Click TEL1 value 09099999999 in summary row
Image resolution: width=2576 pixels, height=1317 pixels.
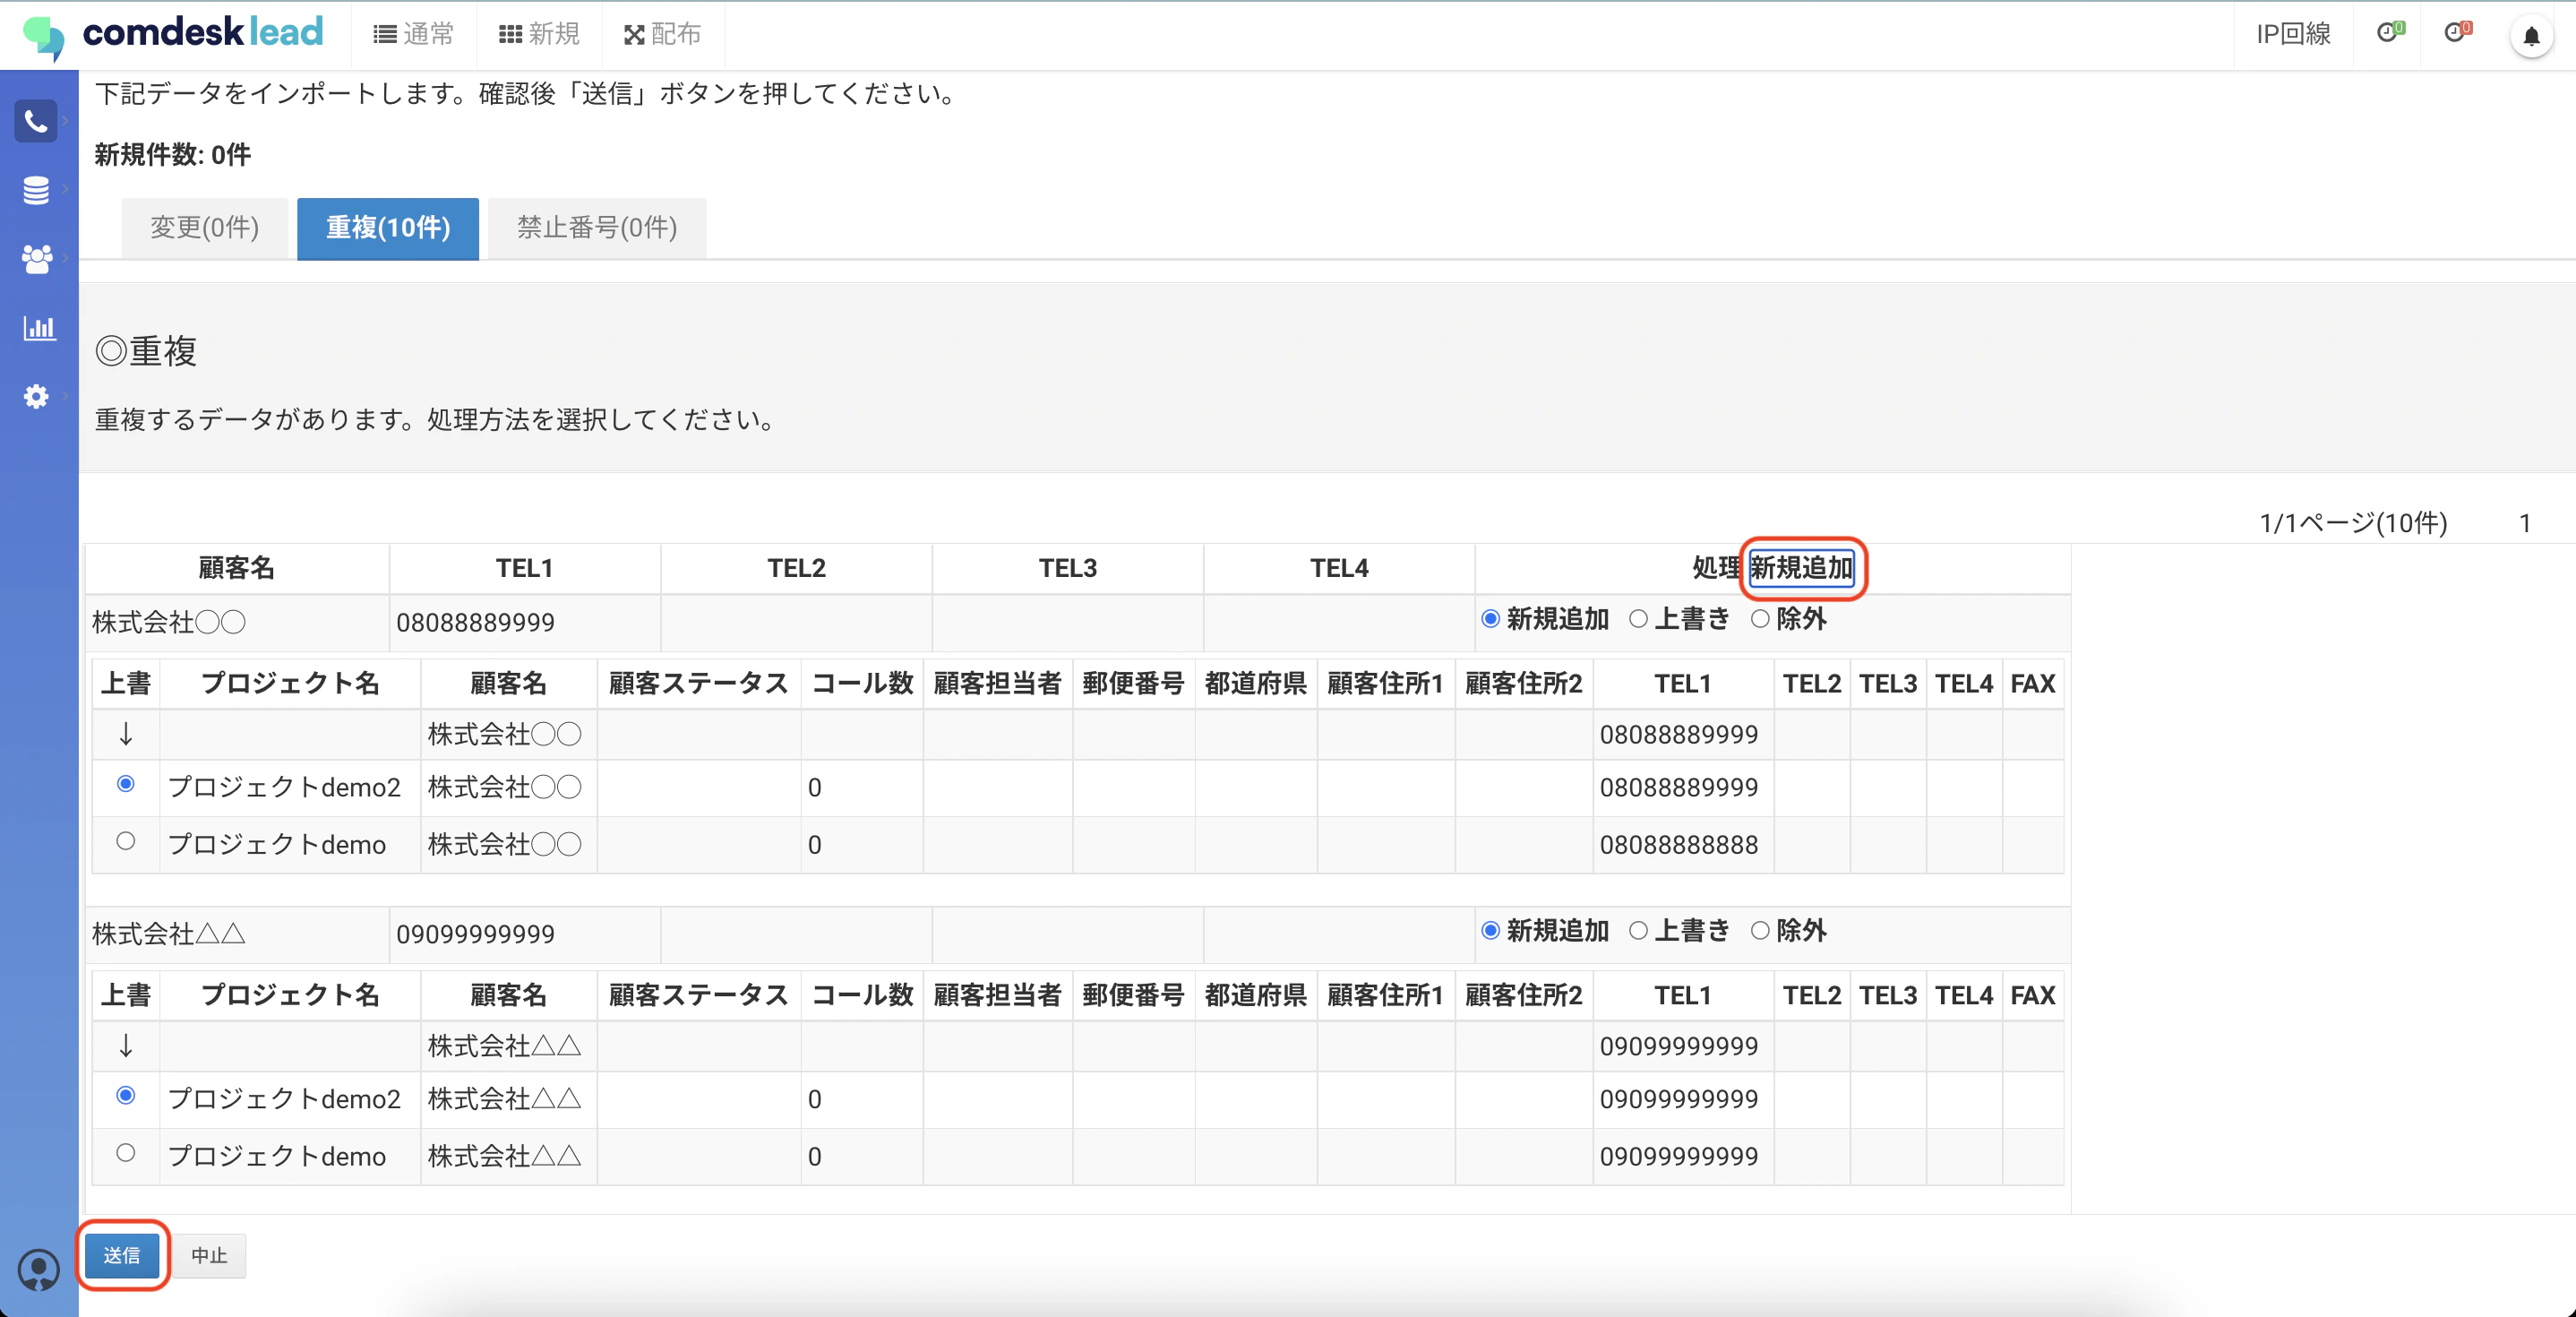pos(475,935)
